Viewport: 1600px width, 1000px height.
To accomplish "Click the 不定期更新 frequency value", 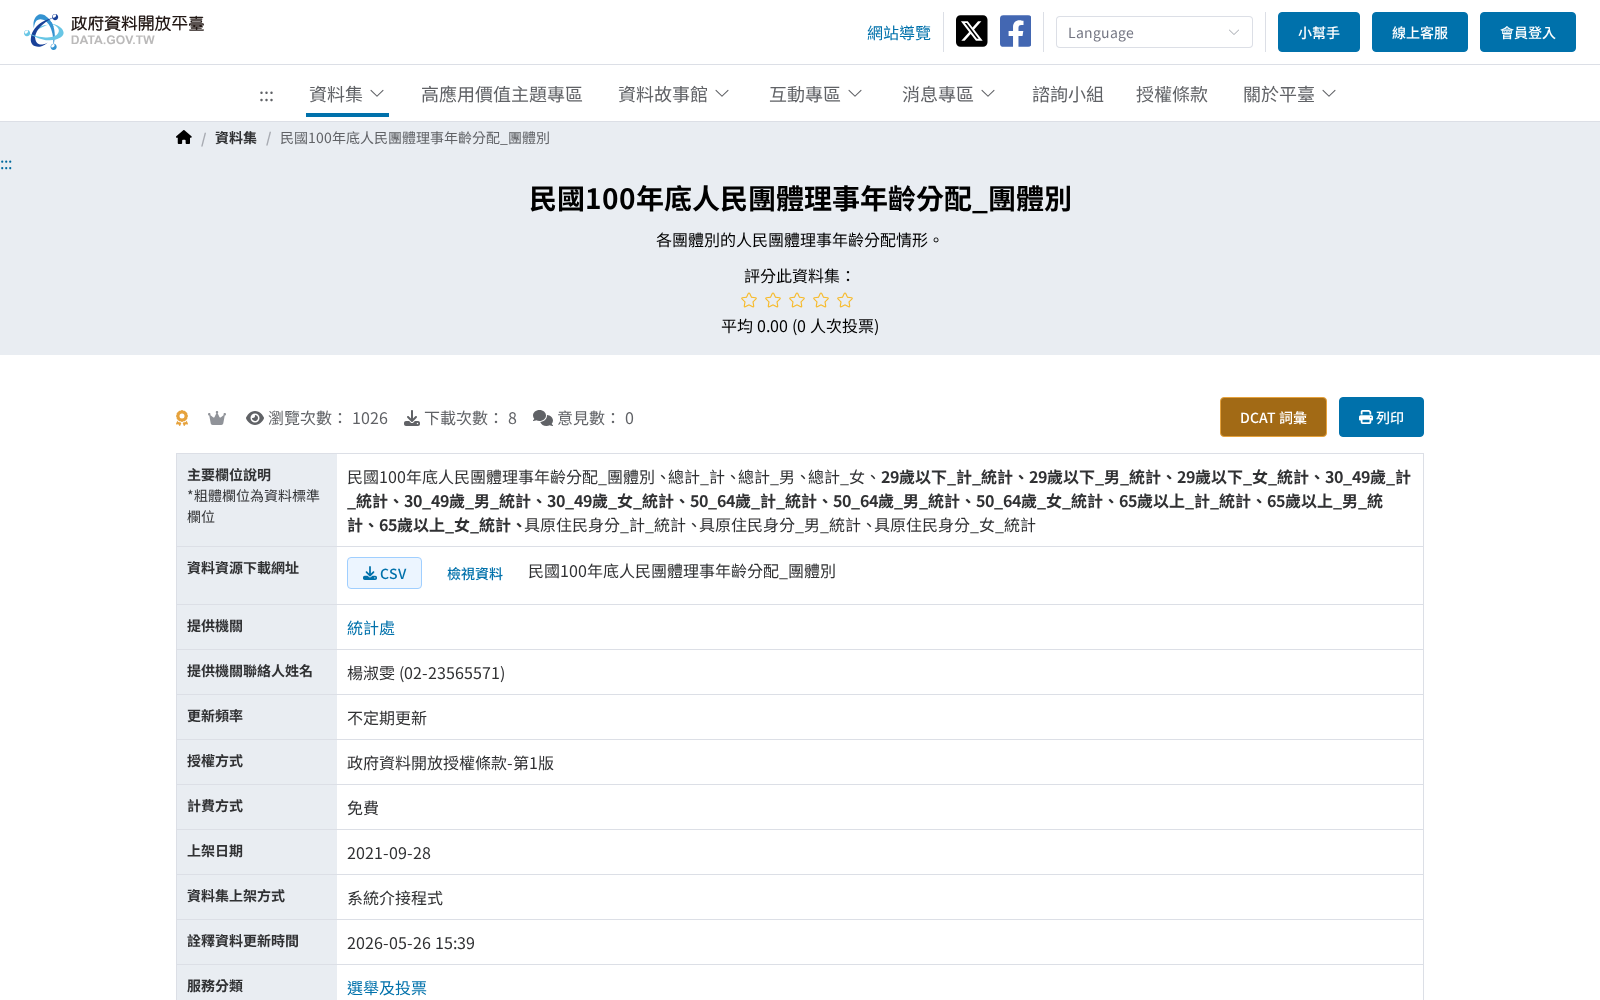I will (387, 718).
